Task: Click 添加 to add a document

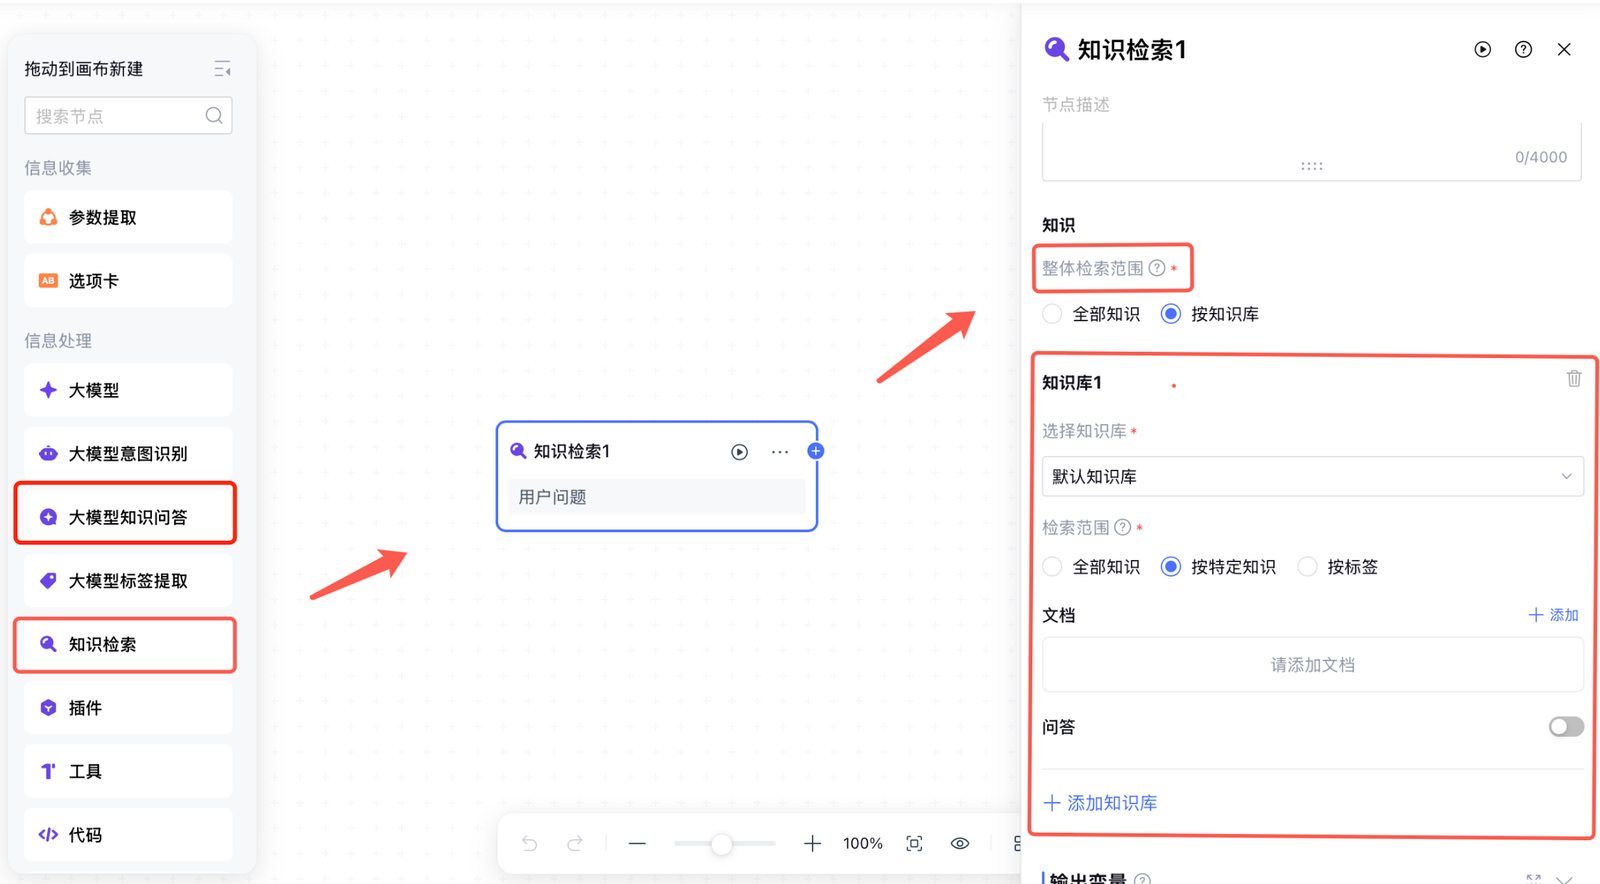Action: tap(1553, 615)
